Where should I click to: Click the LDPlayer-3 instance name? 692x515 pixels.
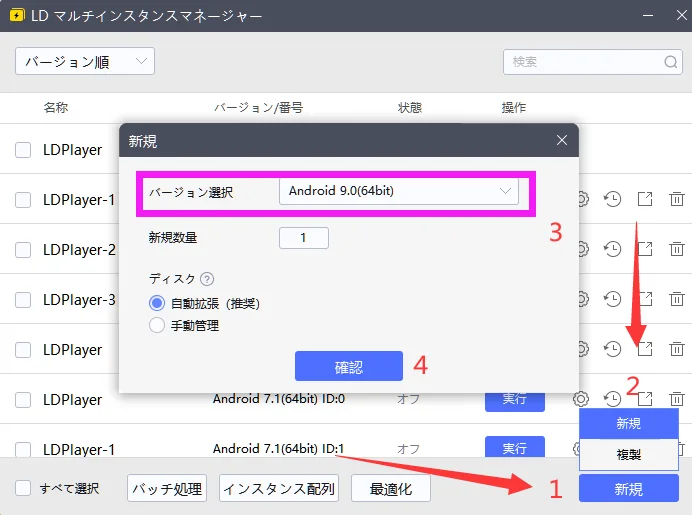[x=79, y=300]
